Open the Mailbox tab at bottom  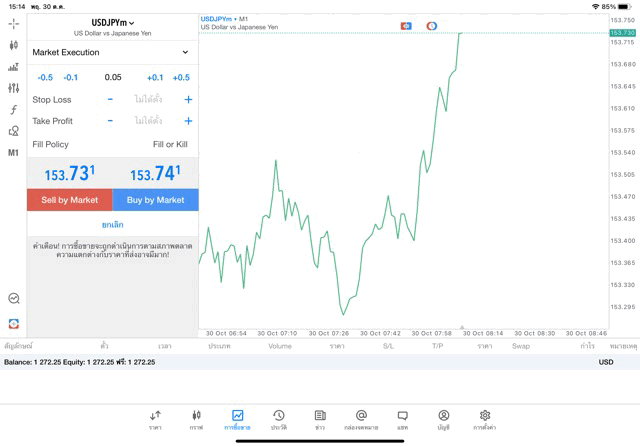click(361, 419)
